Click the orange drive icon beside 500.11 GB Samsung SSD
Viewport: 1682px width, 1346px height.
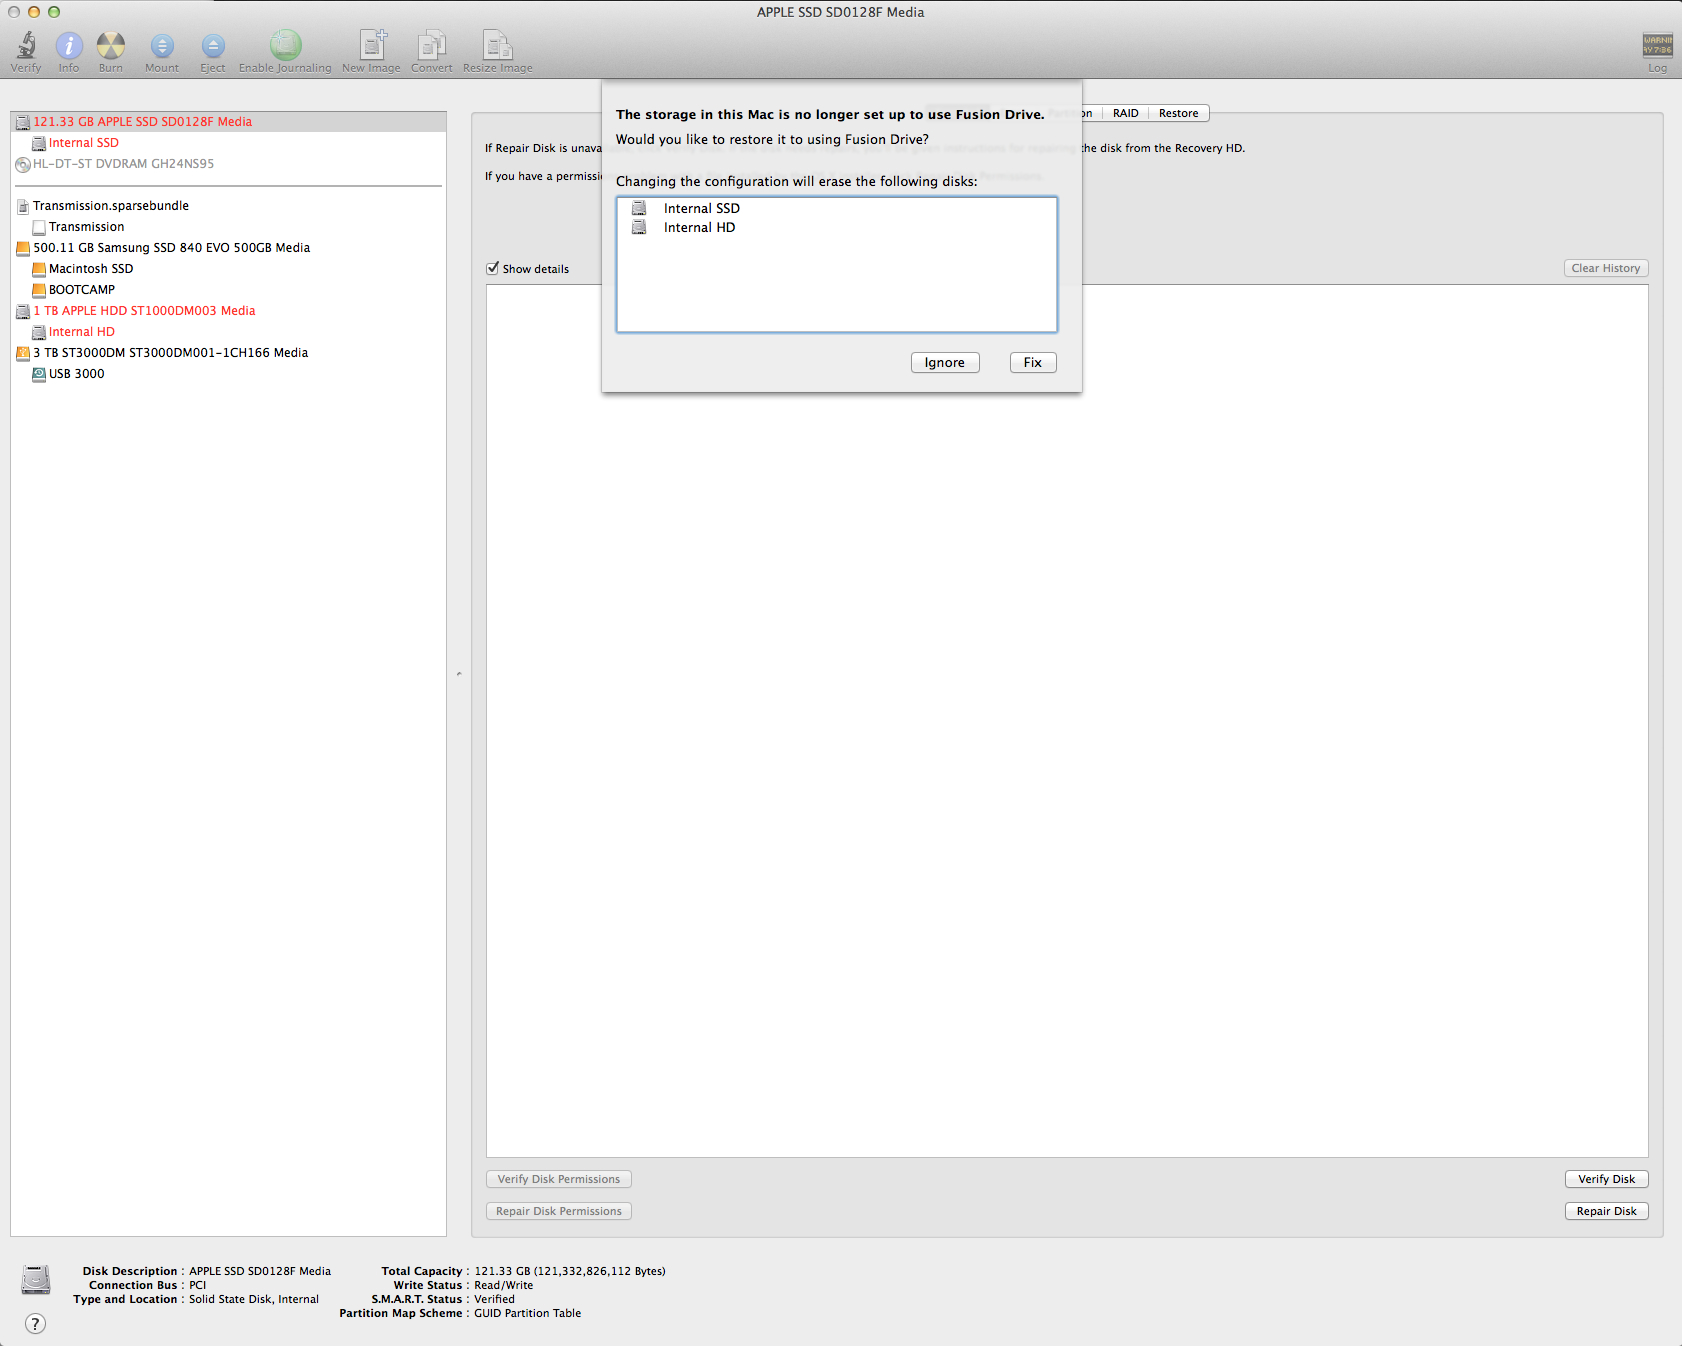click(x=23, y=248)
